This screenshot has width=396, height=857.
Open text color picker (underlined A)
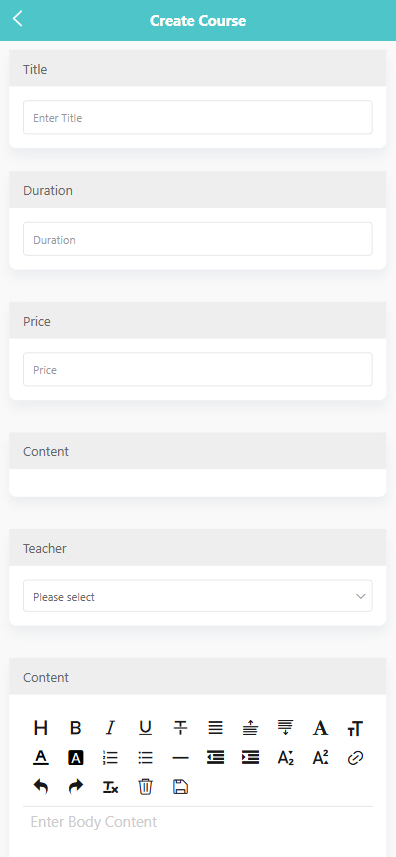point(40,758)
